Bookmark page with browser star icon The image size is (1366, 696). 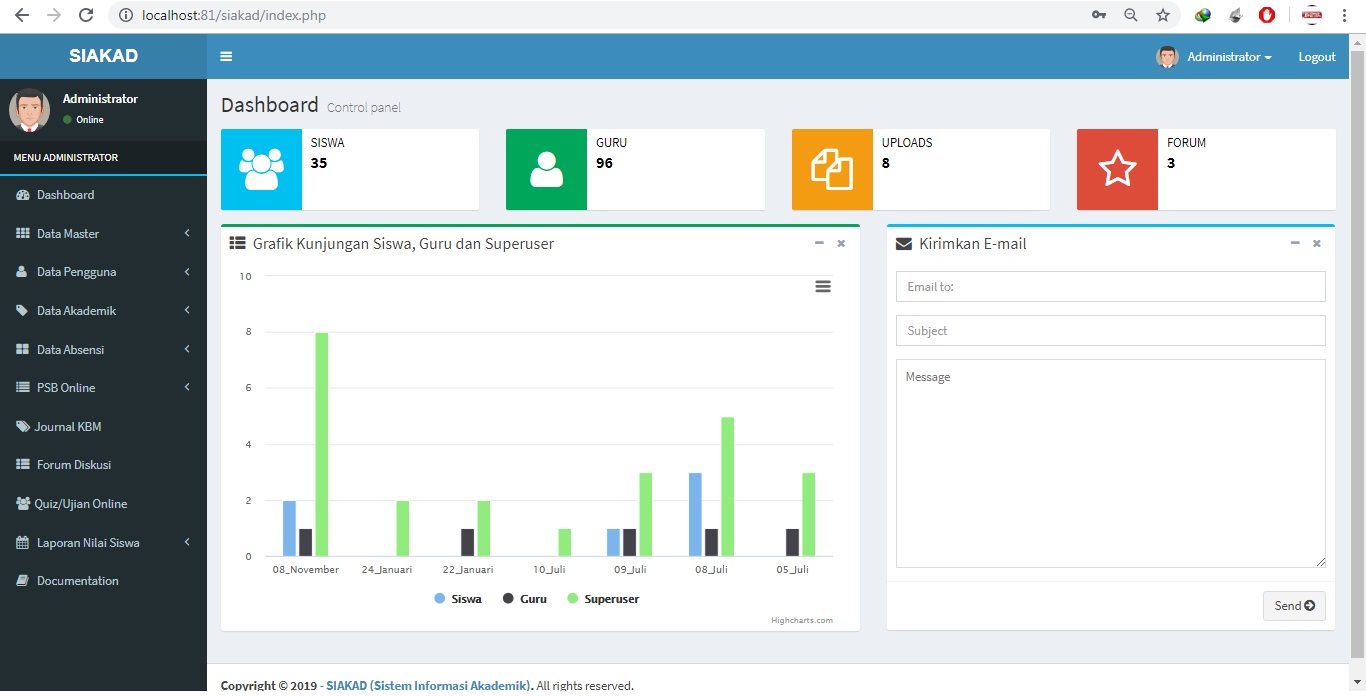1162,15
